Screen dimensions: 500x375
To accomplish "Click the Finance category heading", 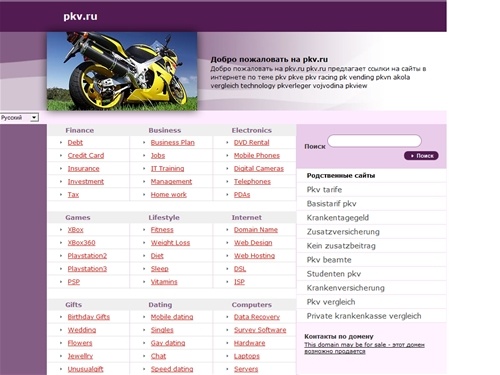I will (80, 130).
